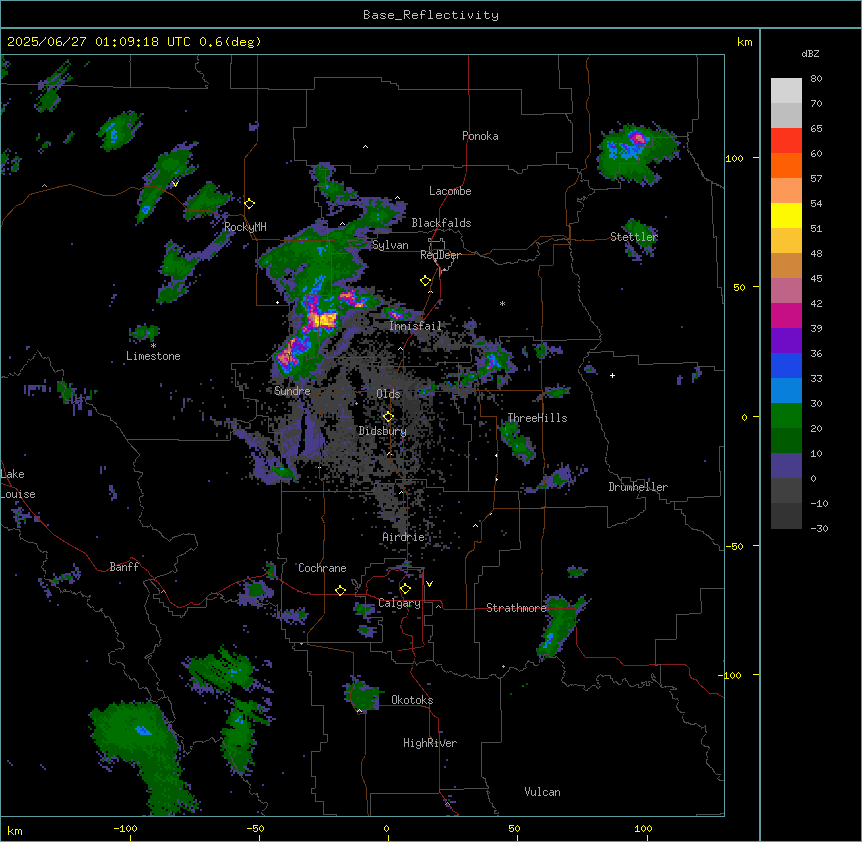Viewport: 862px width, 842px height.
Task: Click the RockyMH label
Action: pyautogui.click(x=245, y=227)
